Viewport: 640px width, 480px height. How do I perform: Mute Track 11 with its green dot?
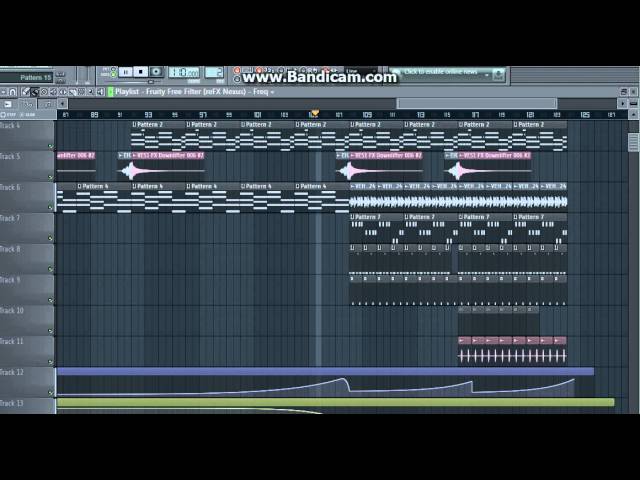coord(51,362)
